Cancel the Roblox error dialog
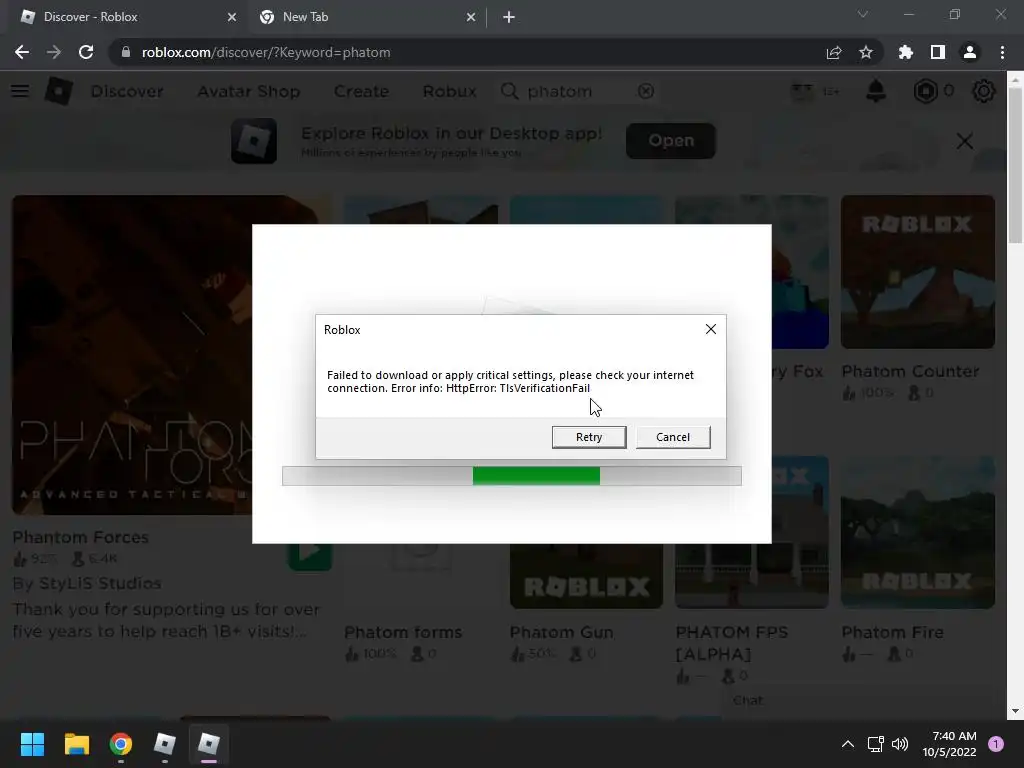Image resolution: width=1024 pixels, height=768 pixels. tap(673, 437)
